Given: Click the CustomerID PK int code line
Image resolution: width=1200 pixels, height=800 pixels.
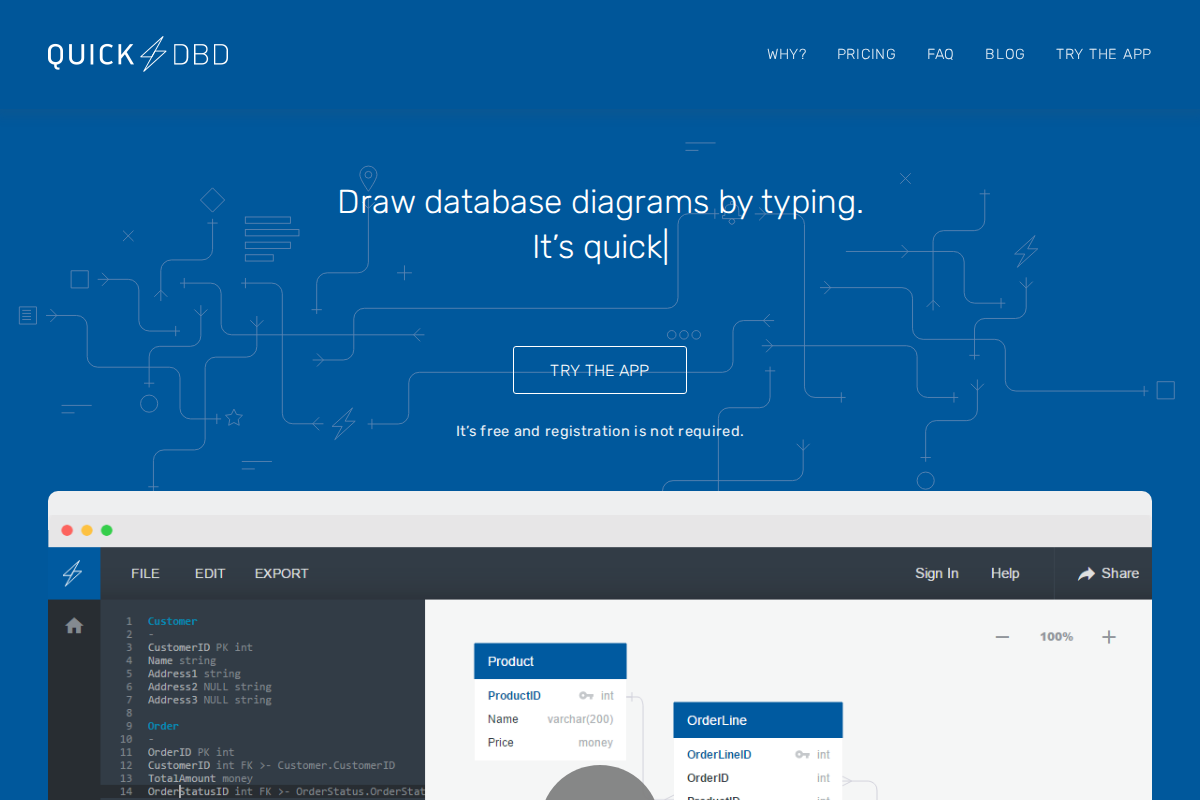Looking at the screenshot, I should click(200, 647).
